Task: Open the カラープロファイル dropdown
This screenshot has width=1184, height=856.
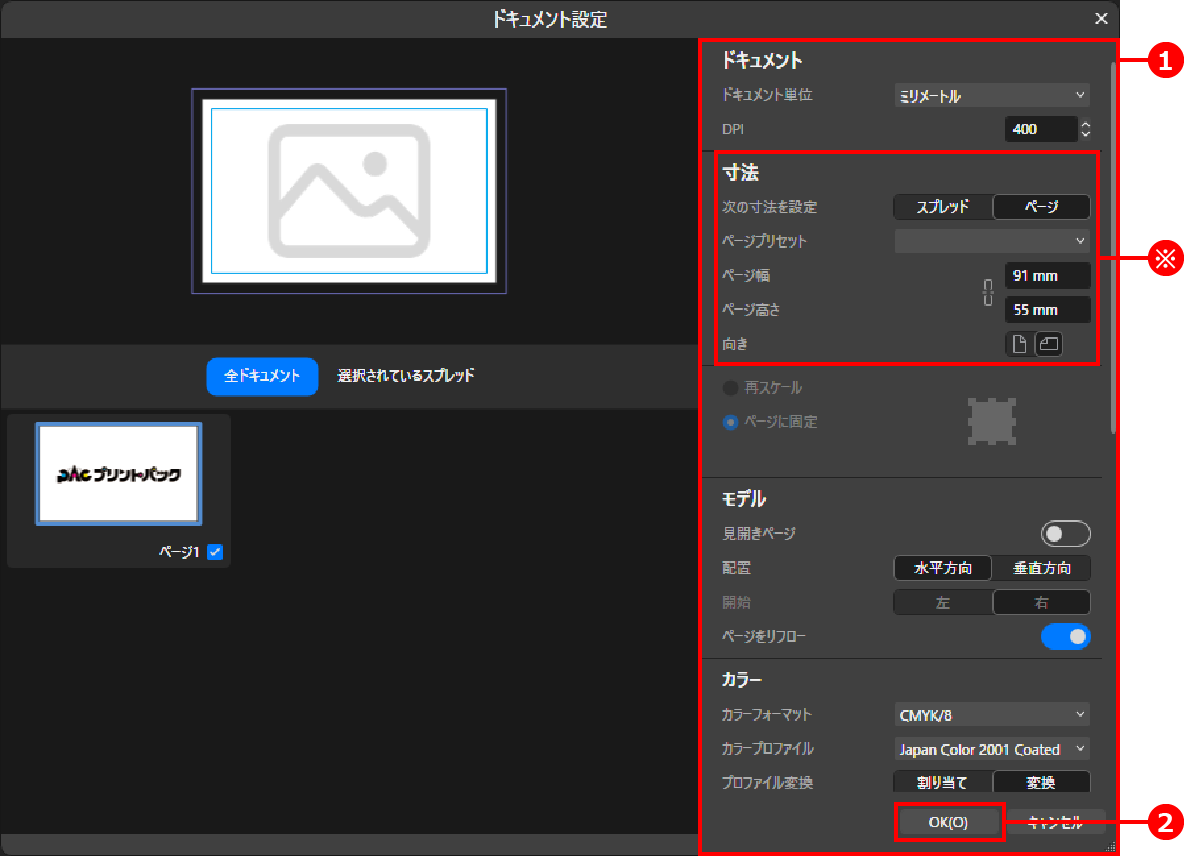Action: pyautogui.click(x=991, y=749)
